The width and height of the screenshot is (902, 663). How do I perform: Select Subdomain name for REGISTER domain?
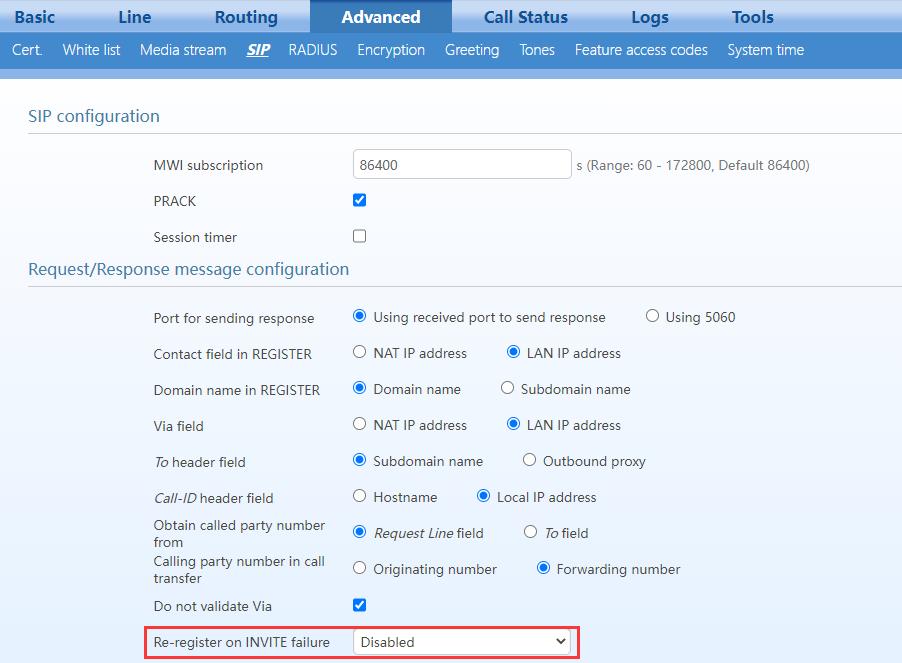pyautogui.click(x=508, y=388)
